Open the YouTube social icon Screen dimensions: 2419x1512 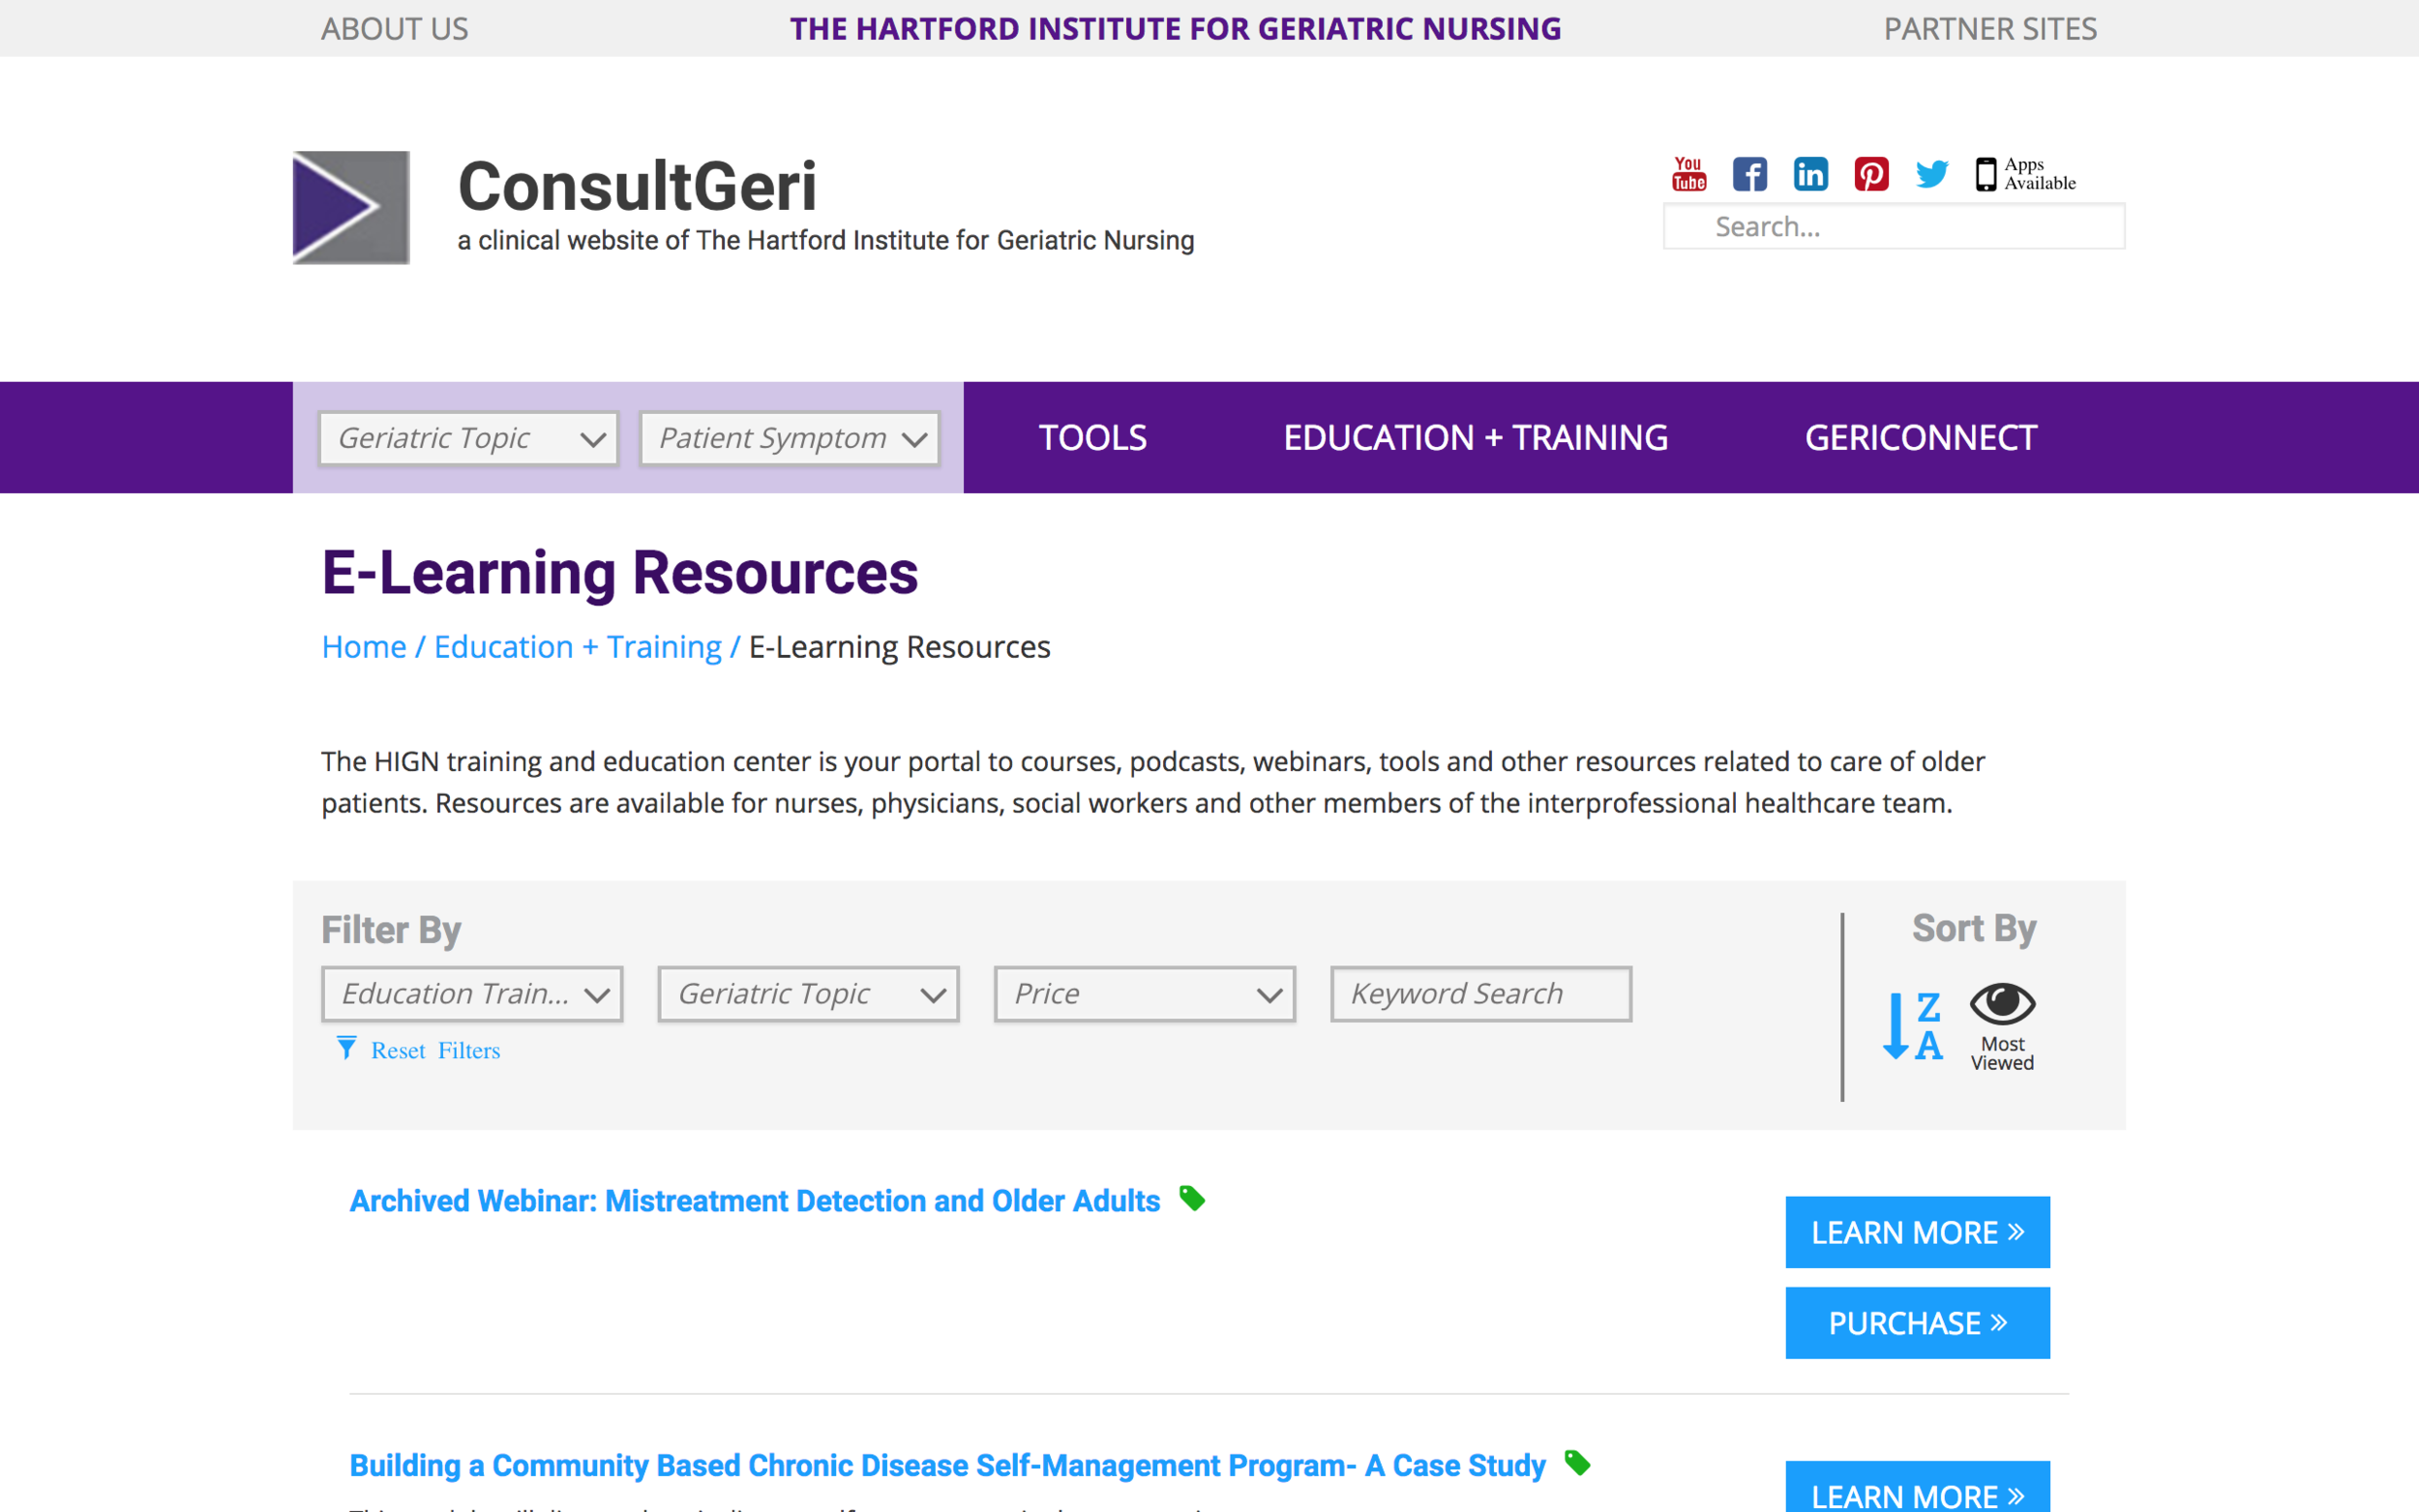coord(1689,174)
